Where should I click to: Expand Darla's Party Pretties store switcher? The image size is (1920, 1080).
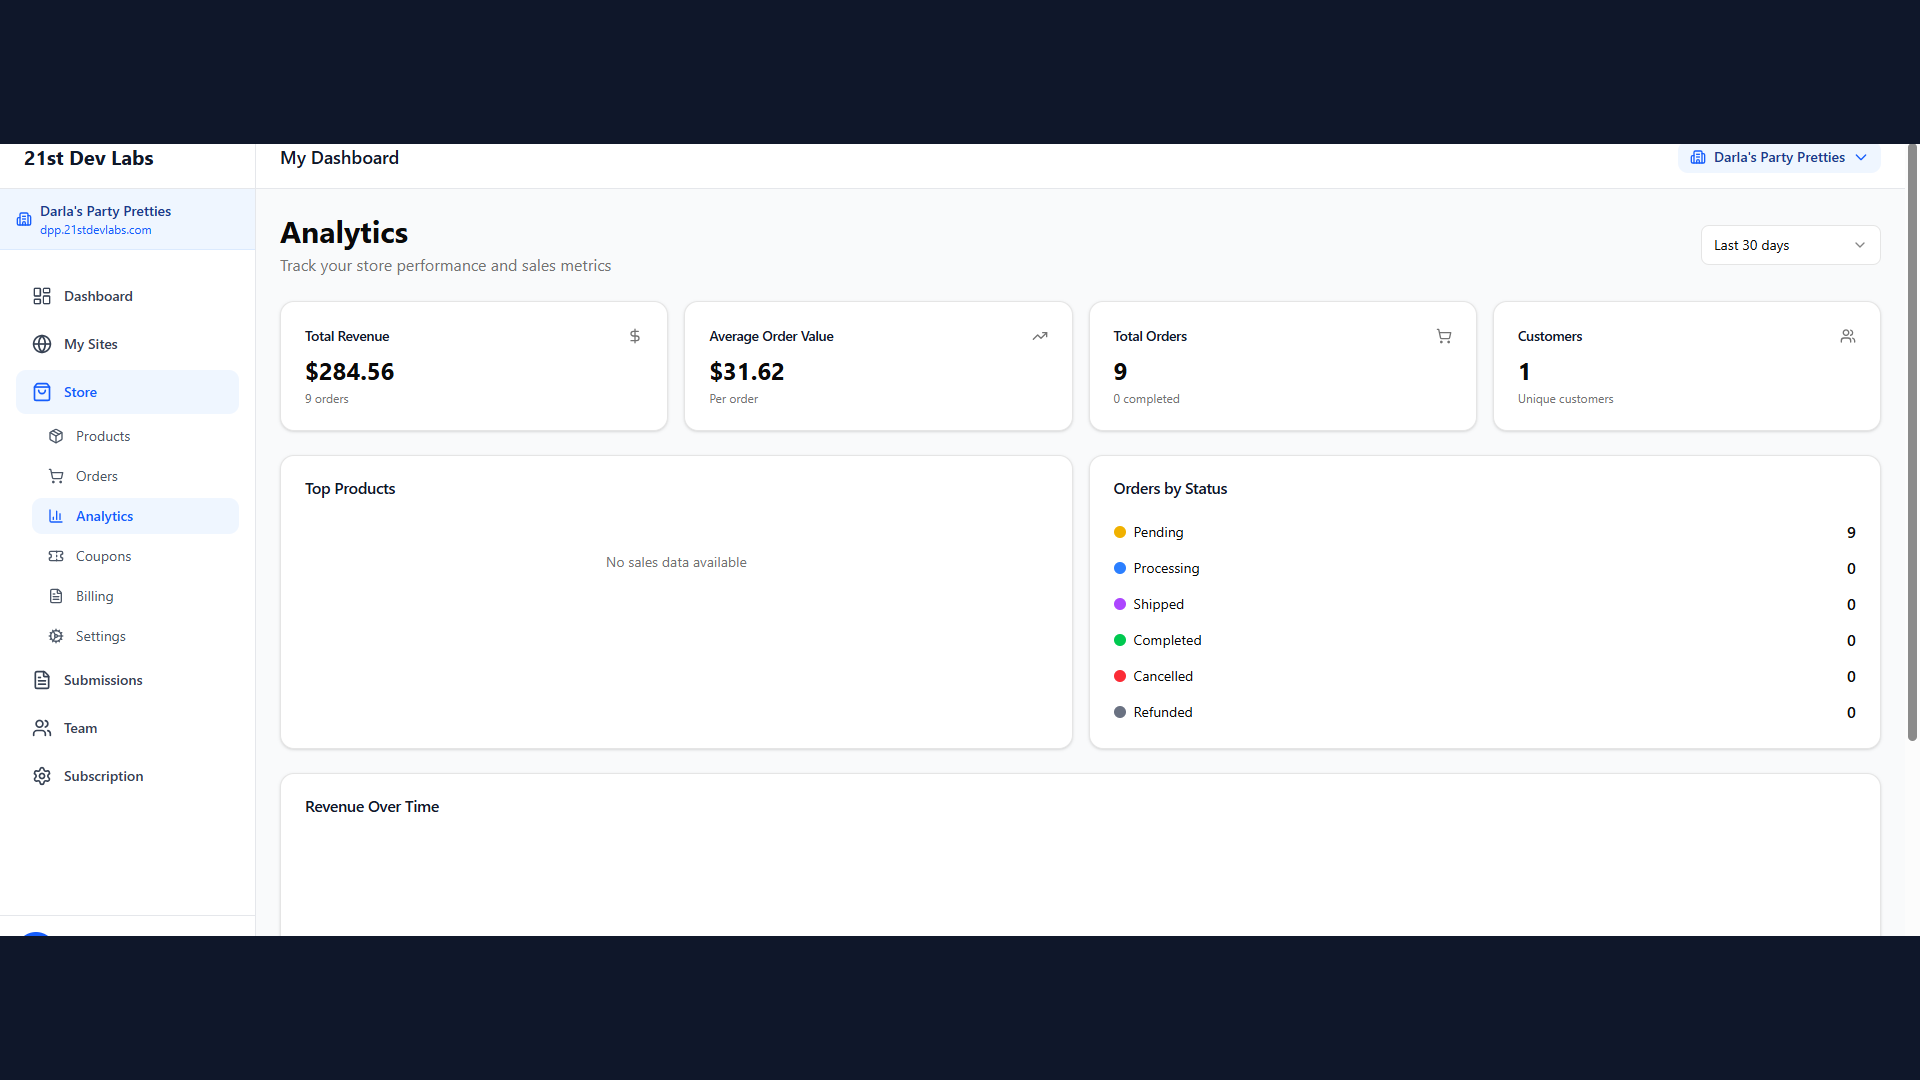pyautogui.click(x=1777, y=158)
